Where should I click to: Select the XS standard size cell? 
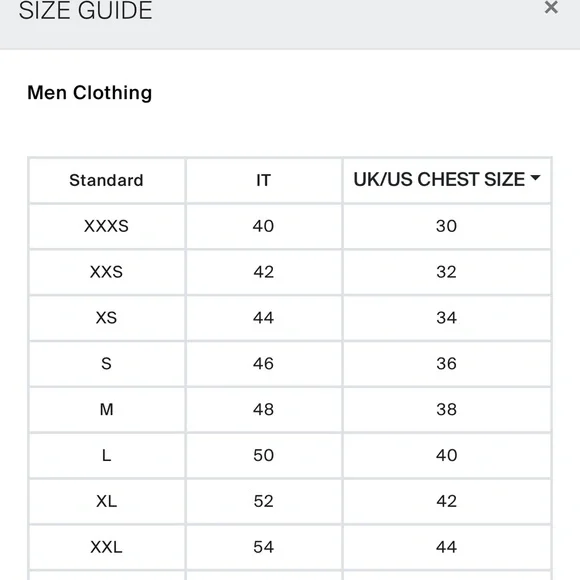tap(107, 318)
